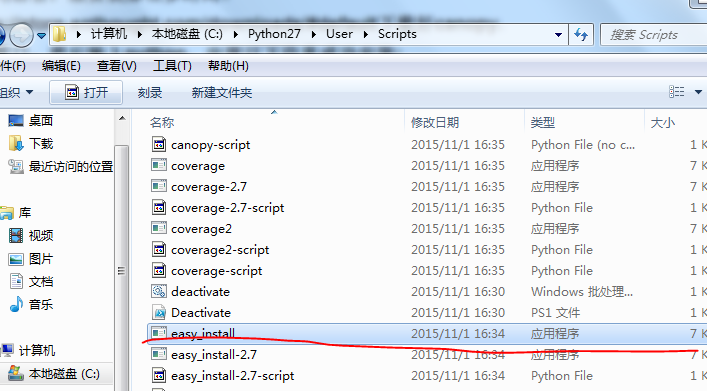
Task: Select the coverage-2.7 application icon
Action: (159, 186)
